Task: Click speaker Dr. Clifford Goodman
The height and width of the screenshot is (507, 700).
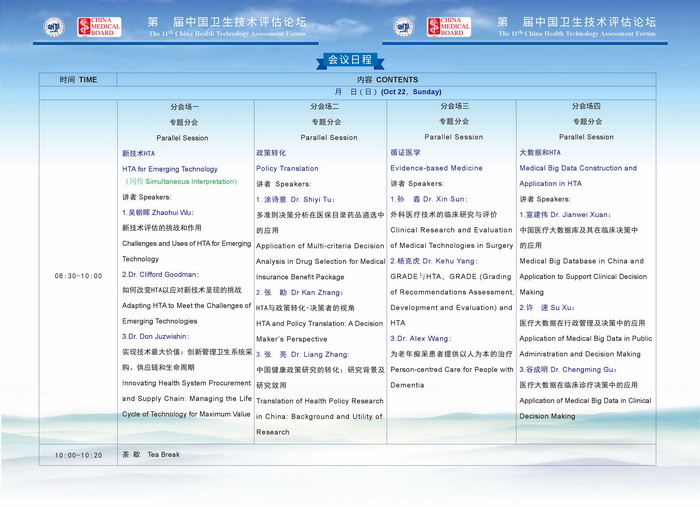Action: coord(163,274)
